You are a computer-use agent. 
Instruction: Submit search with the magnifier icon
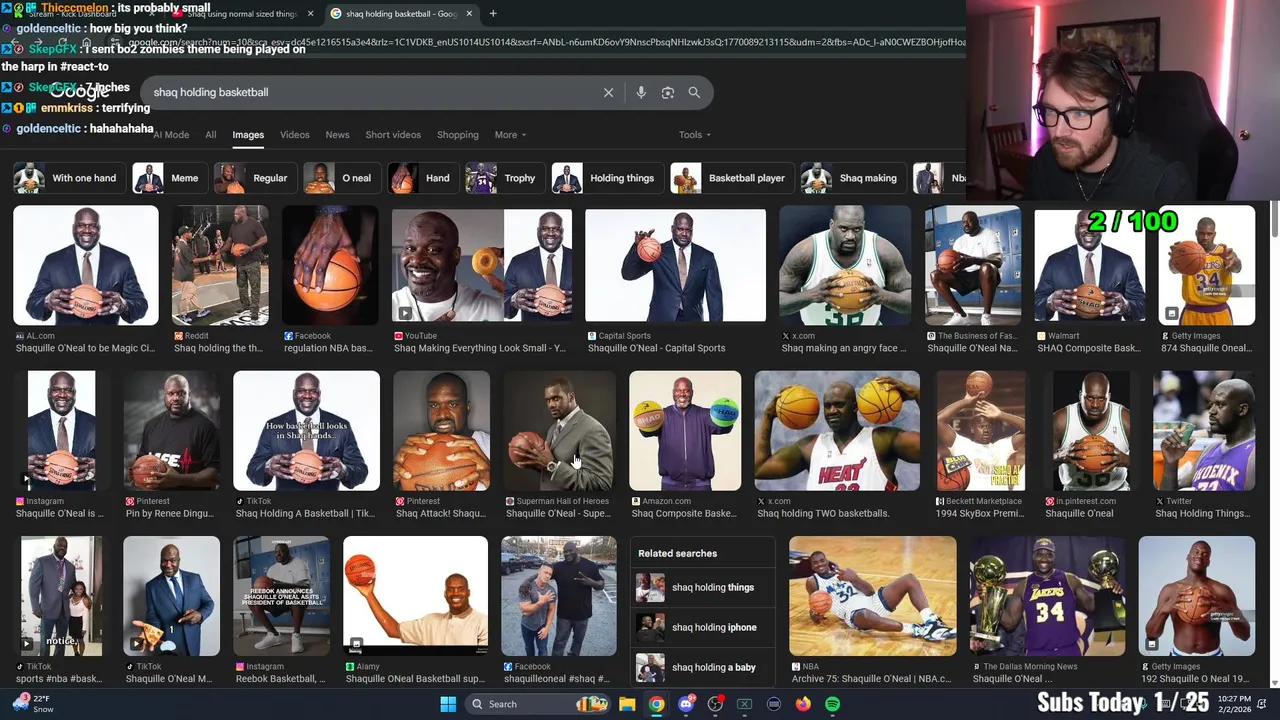coord(694,92)
